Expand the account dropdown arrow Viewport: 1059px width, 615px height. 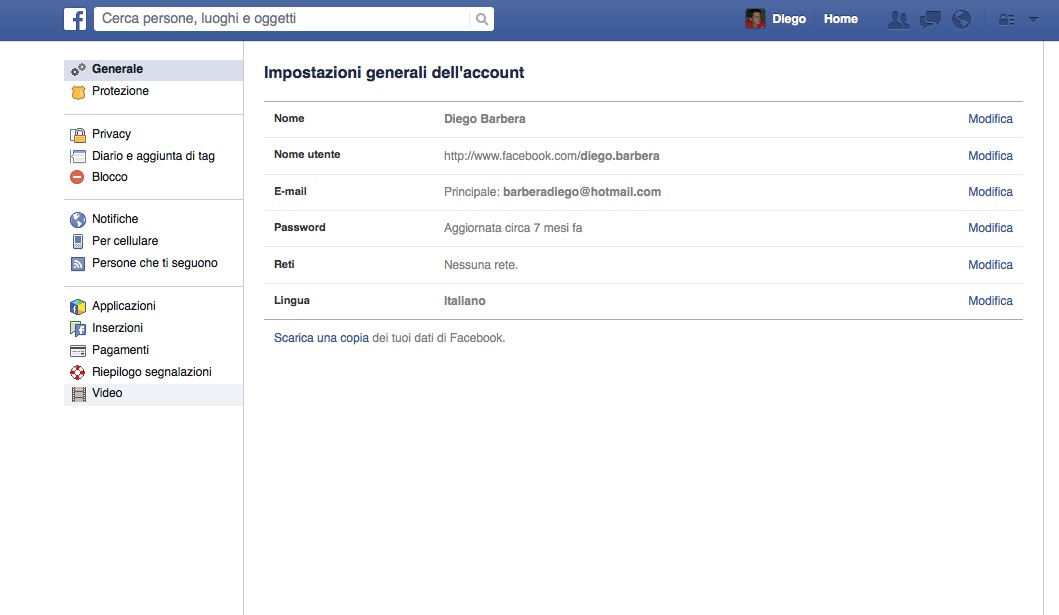[x=1033, y=20]
